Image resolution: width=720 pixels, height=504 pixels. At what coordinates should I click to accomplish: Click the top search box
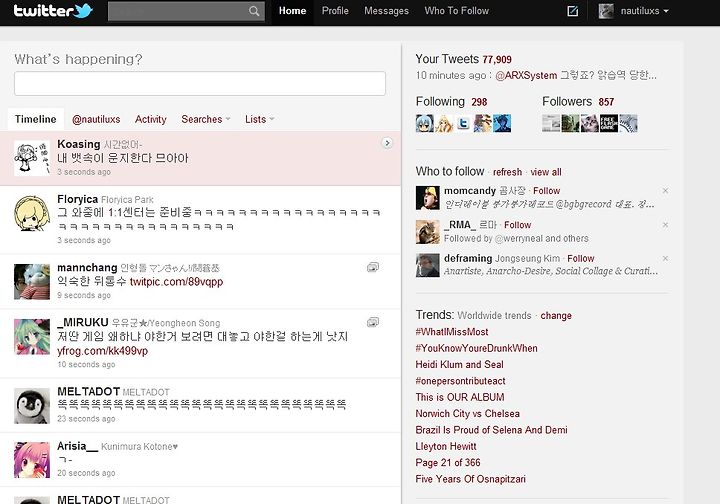coord(186,11)
